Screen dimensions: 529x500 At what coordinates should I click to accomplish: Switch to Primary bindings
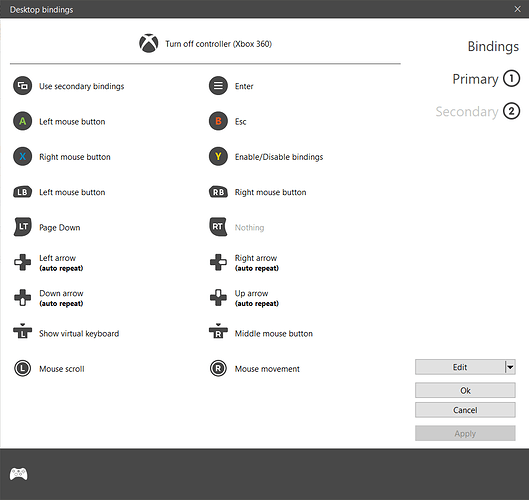click(486, 79)
